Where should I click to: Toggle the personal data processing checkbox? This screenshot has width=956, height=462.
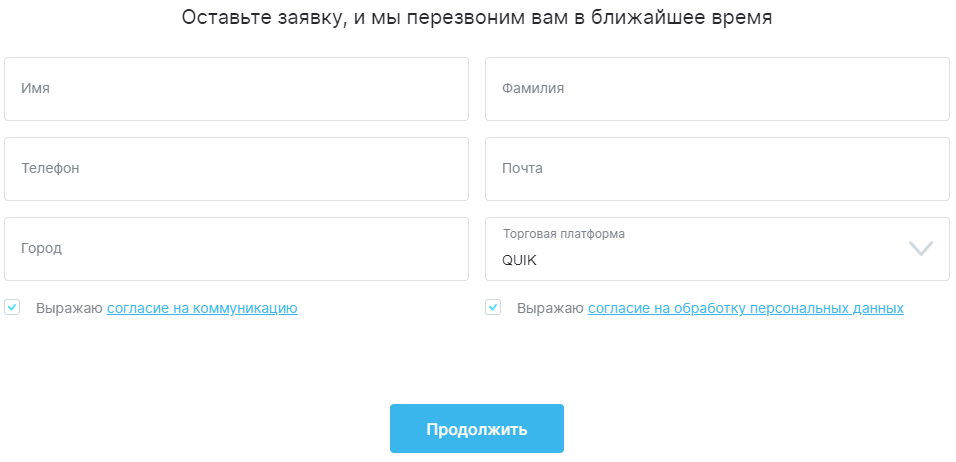[x=493, y=307]
